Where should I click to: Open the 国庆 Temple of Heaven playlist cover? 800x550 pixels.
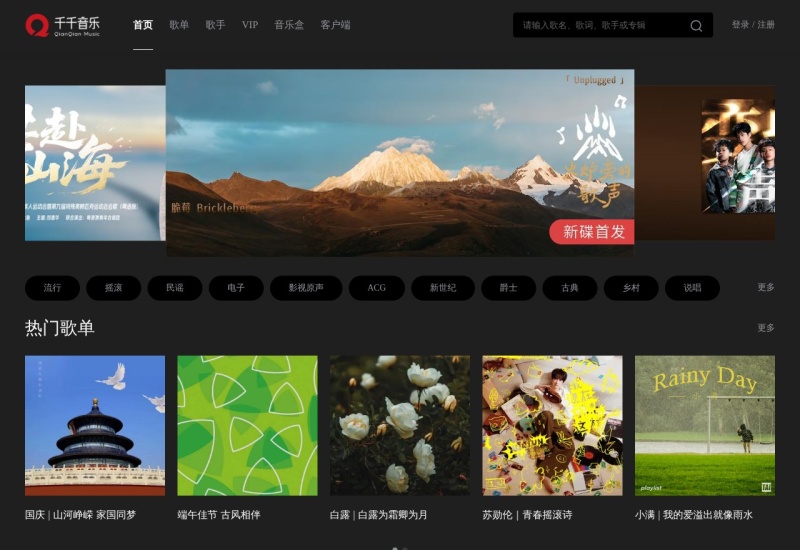(95, 425)
